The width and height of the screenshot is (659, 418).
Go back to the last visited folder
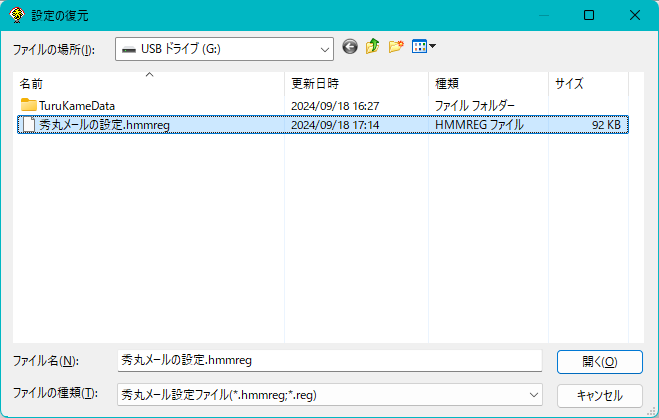[350, 47]
